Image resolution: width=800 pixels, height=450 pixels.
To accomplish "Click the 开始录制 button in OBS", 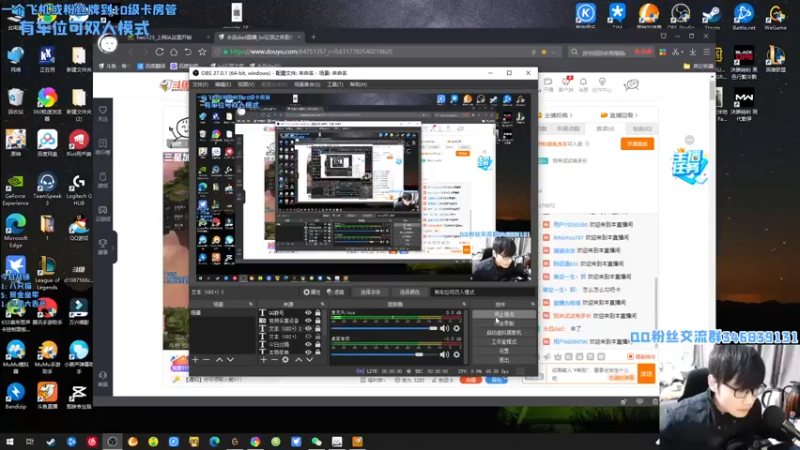I will [x=504, y=323].
